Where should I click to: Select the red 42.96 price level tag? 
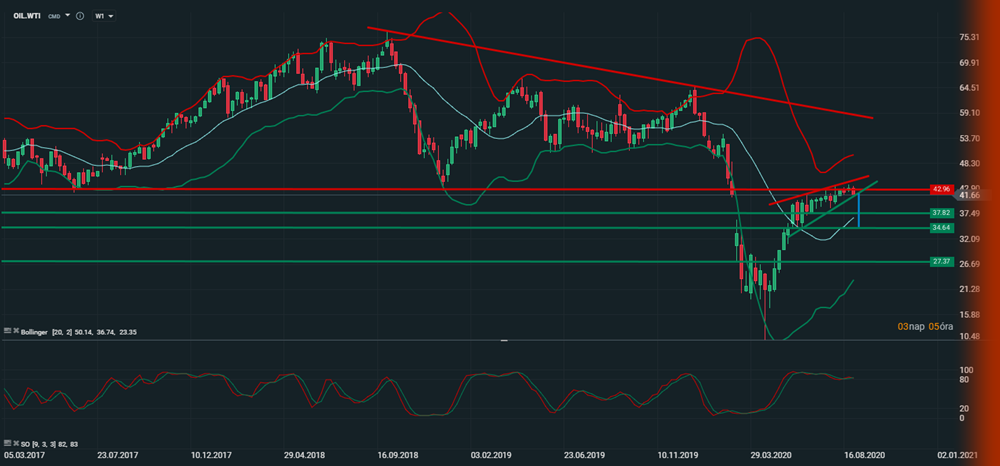(x=939, y=189)
